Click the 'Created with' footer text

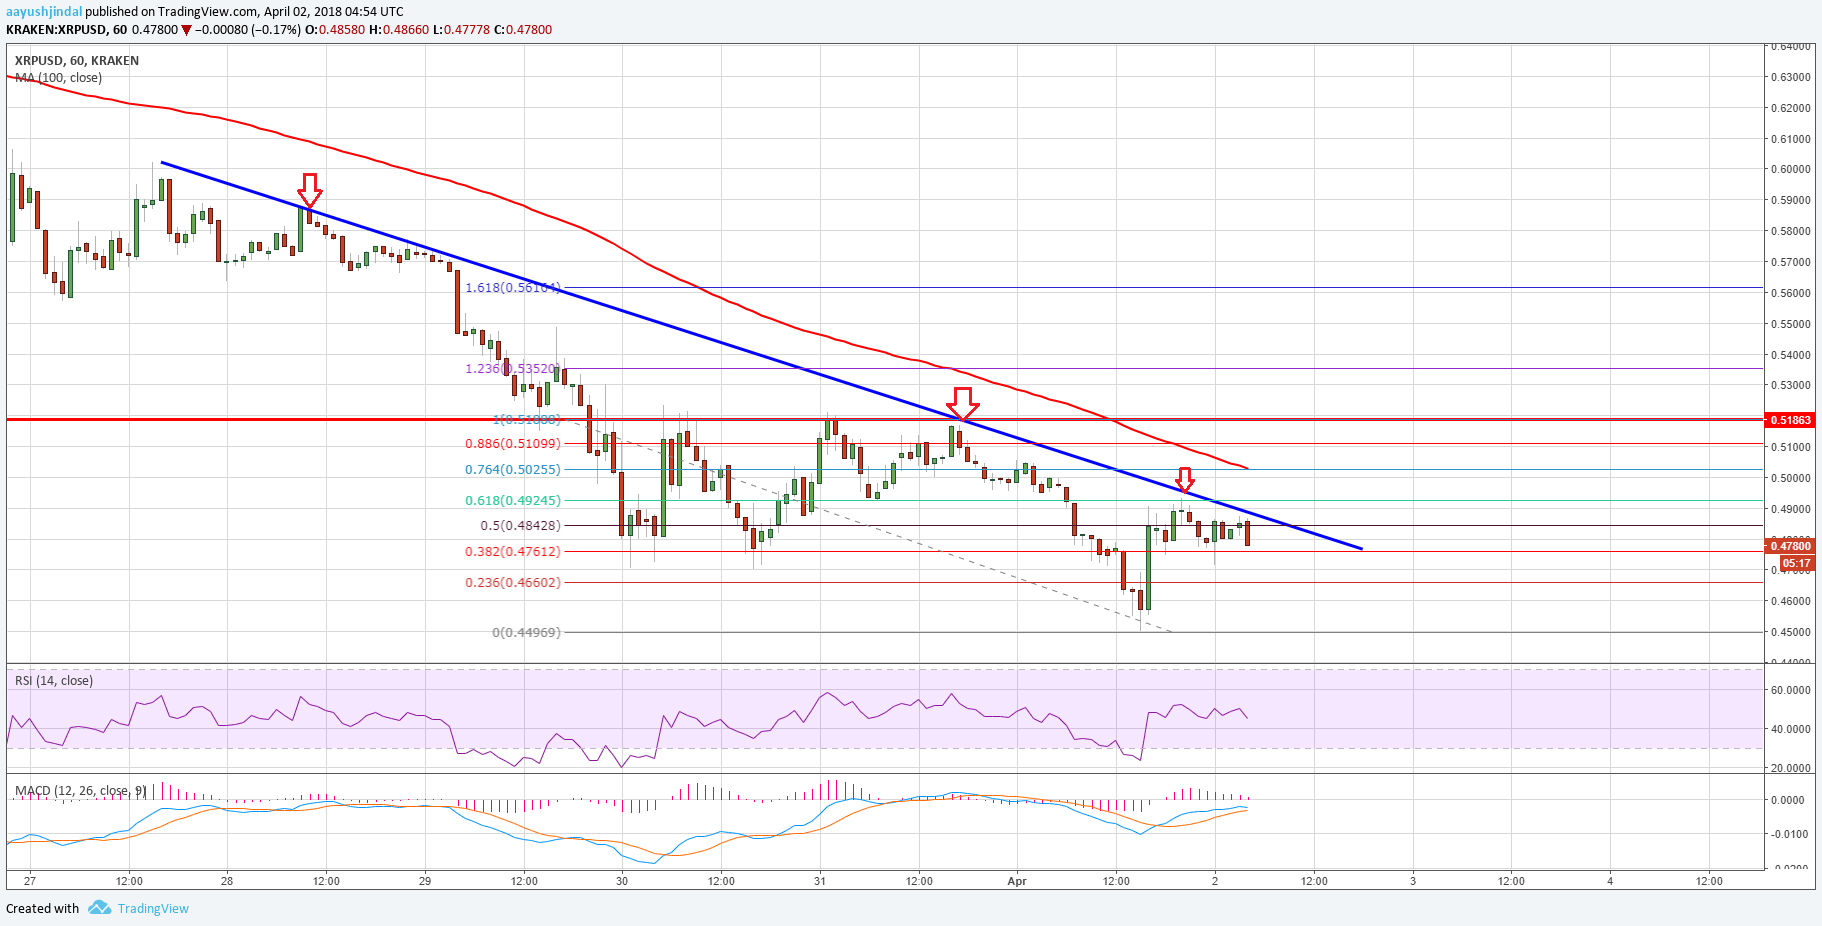tap(42, 909)
